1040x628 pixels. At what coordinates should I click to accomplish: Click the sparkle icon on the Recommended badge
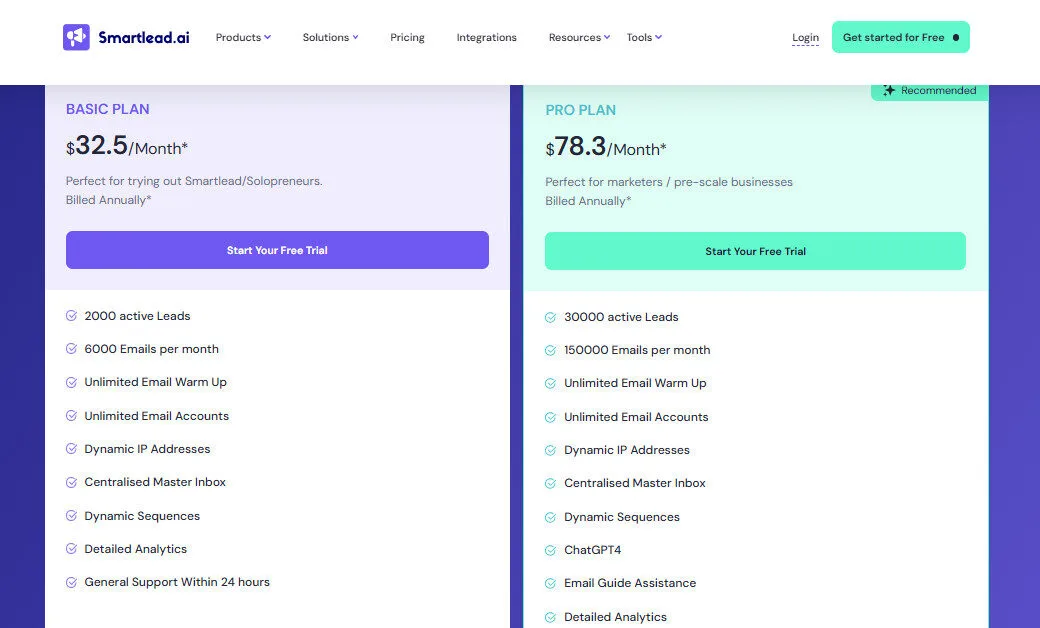889,90
